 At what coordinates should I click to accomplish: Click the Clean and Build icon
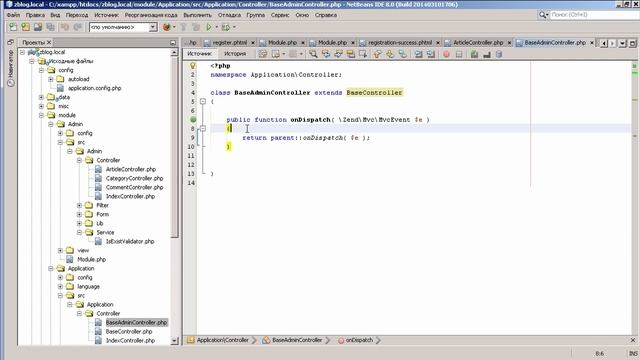point(196,27)
